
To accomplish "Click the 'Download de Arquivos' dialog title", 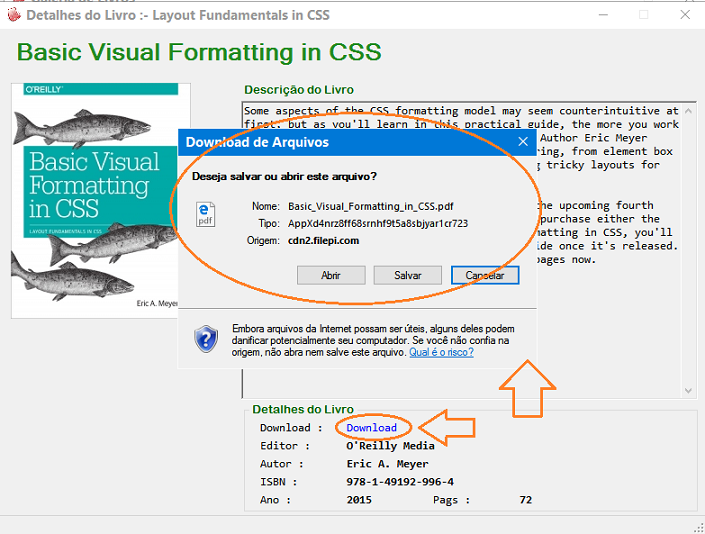I will (x=257, y=142).
